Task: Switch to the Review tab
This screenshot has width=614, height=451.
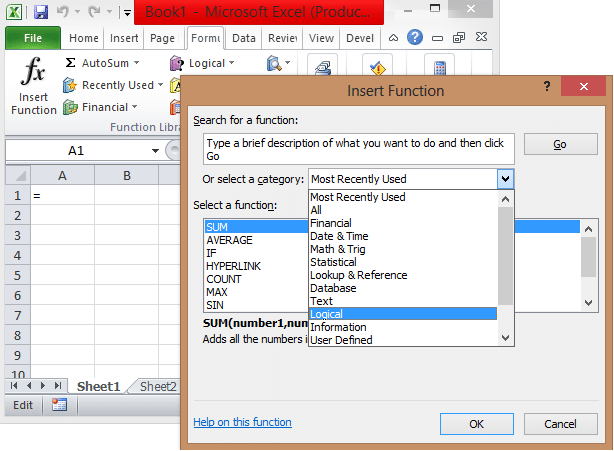Action: click(x=282, y=38)
